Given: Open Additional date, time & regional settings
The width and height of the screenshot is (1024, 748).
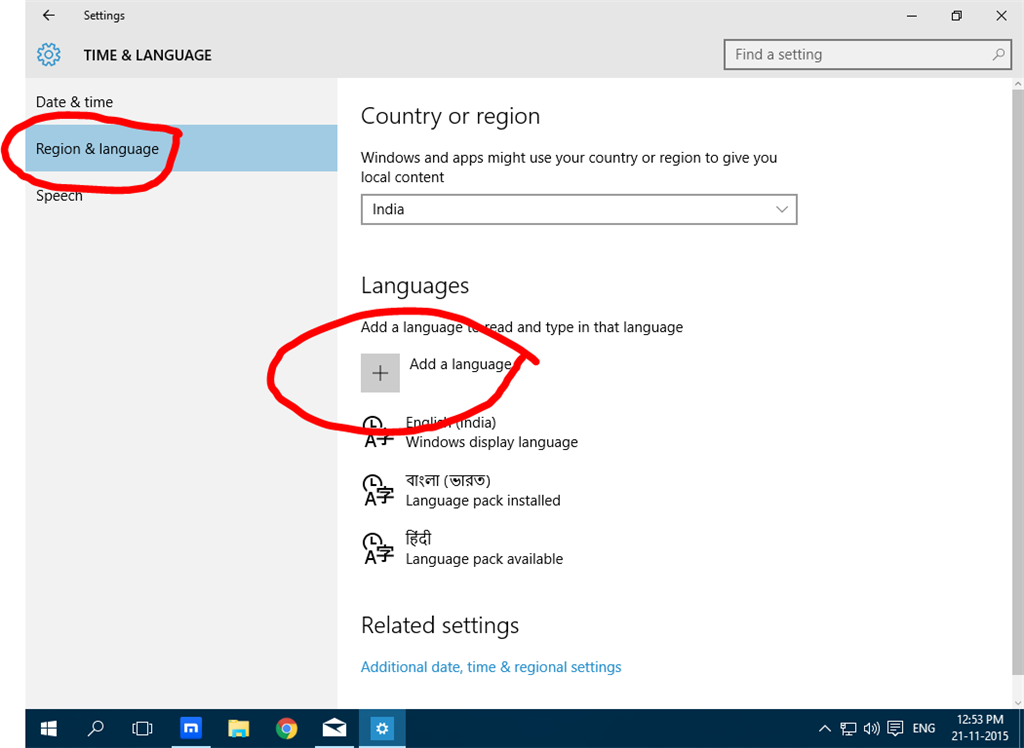Looking at the screenshot, I should click(x=491, y=667).
